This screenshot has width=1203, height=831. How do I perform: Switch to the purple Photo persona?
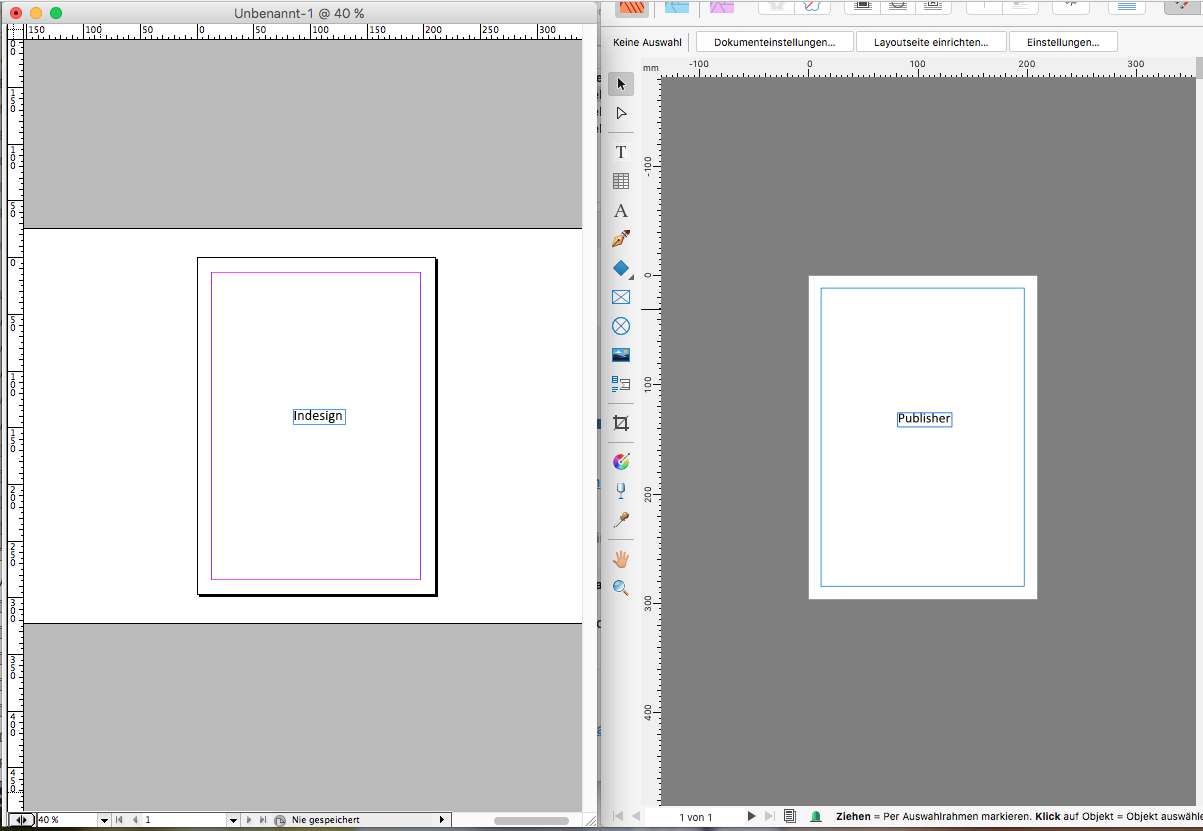(x=722, y=6)
